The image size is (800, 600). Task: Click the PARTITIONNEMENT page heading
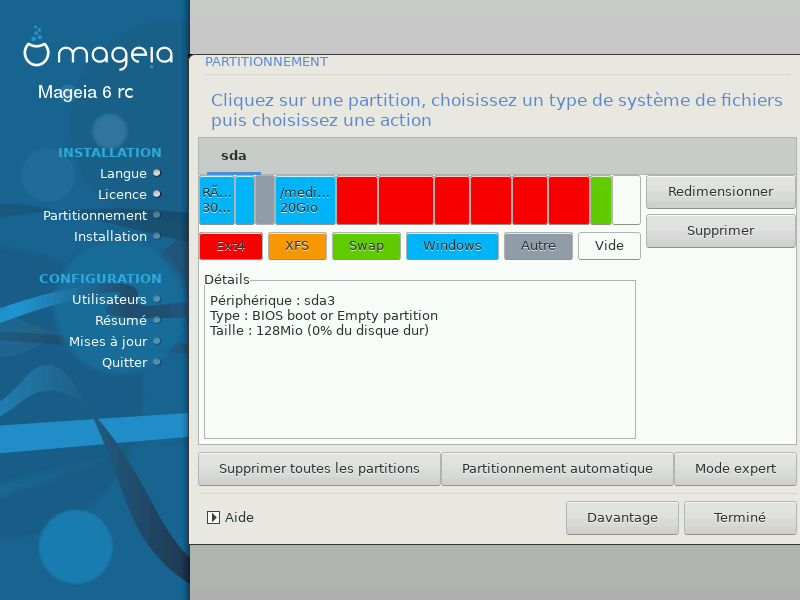click(266, 62)
